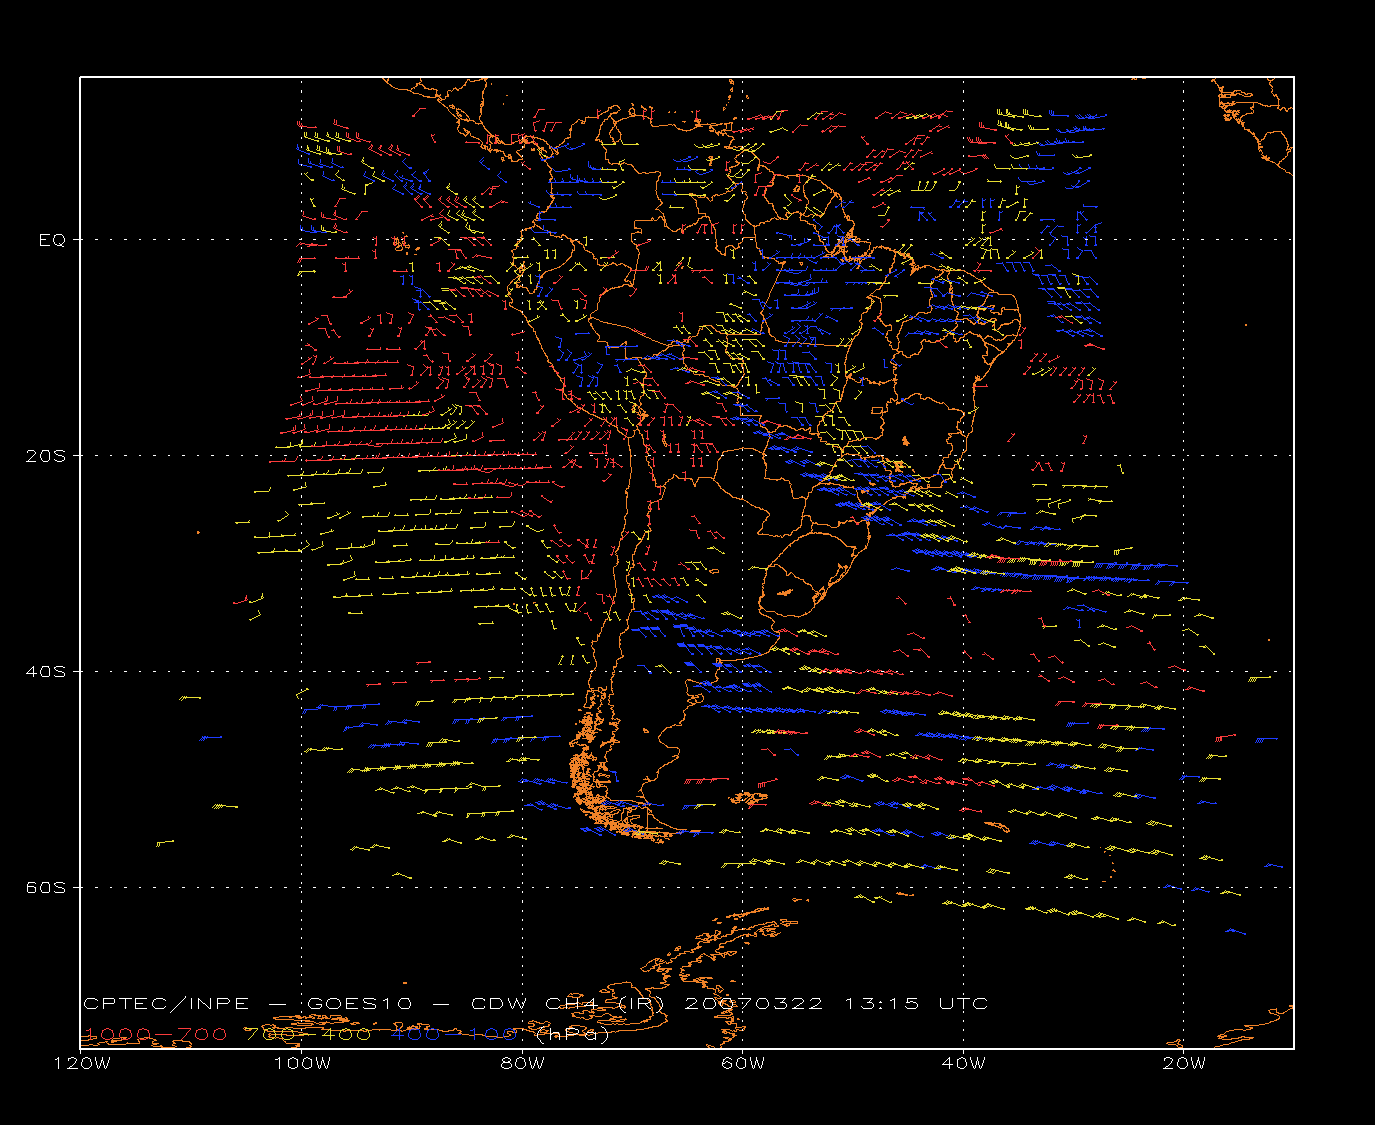Click the 120W longitude axis label
The image size is (1375, 1125).
click(x=81, y=1063)
